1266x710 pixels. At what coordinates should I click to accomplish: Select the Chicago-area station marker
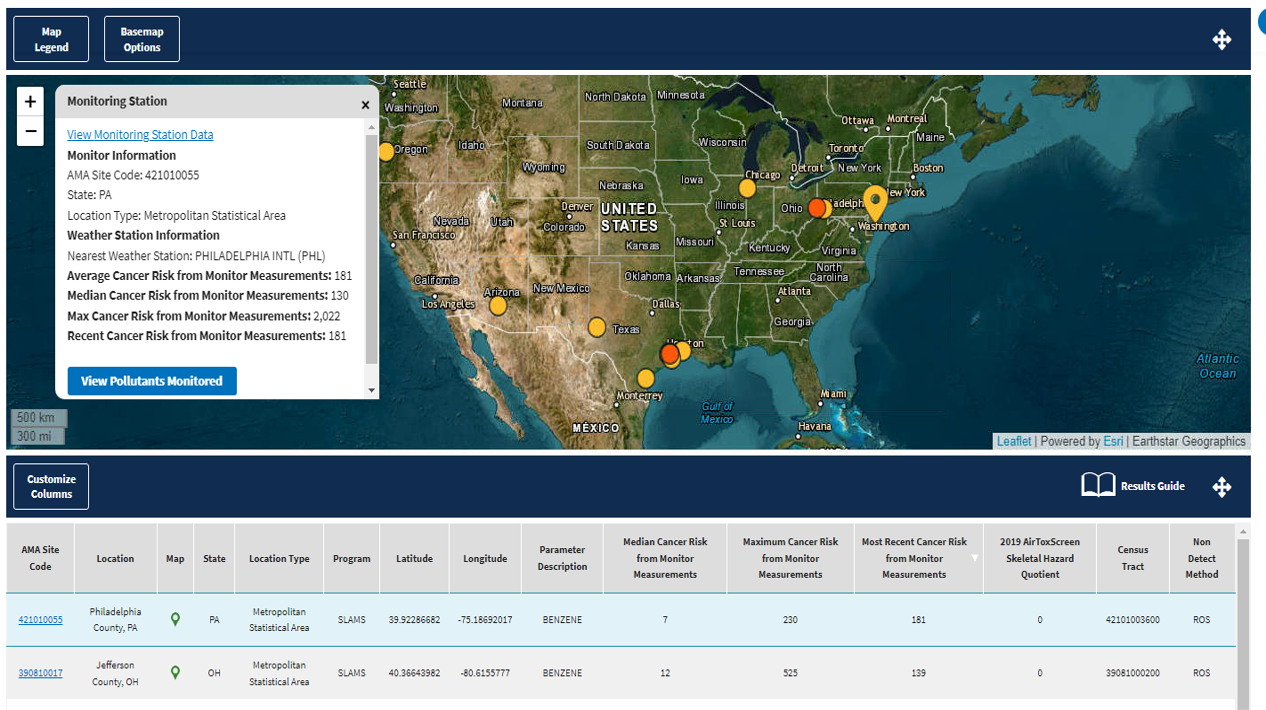(747, 188)
